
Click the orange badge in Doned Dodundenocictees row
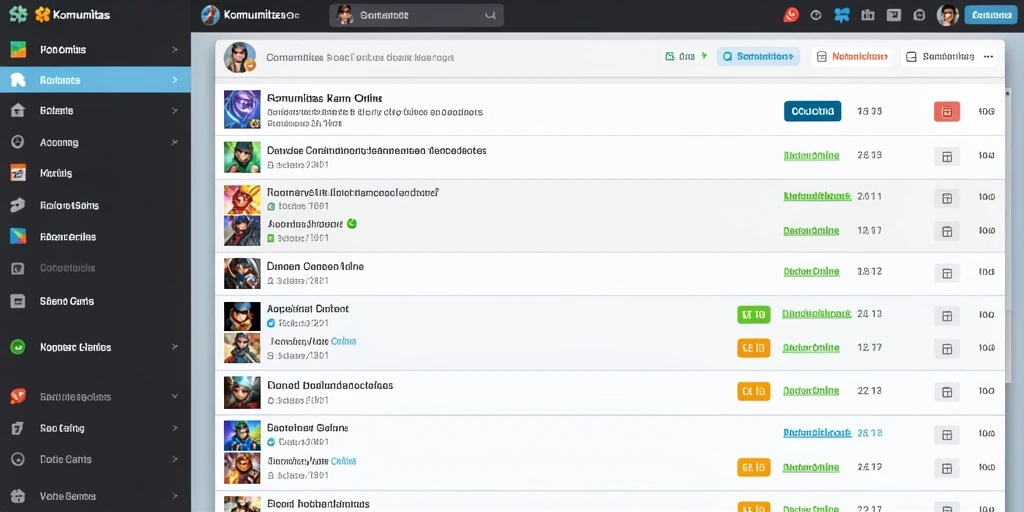[754, 391]
